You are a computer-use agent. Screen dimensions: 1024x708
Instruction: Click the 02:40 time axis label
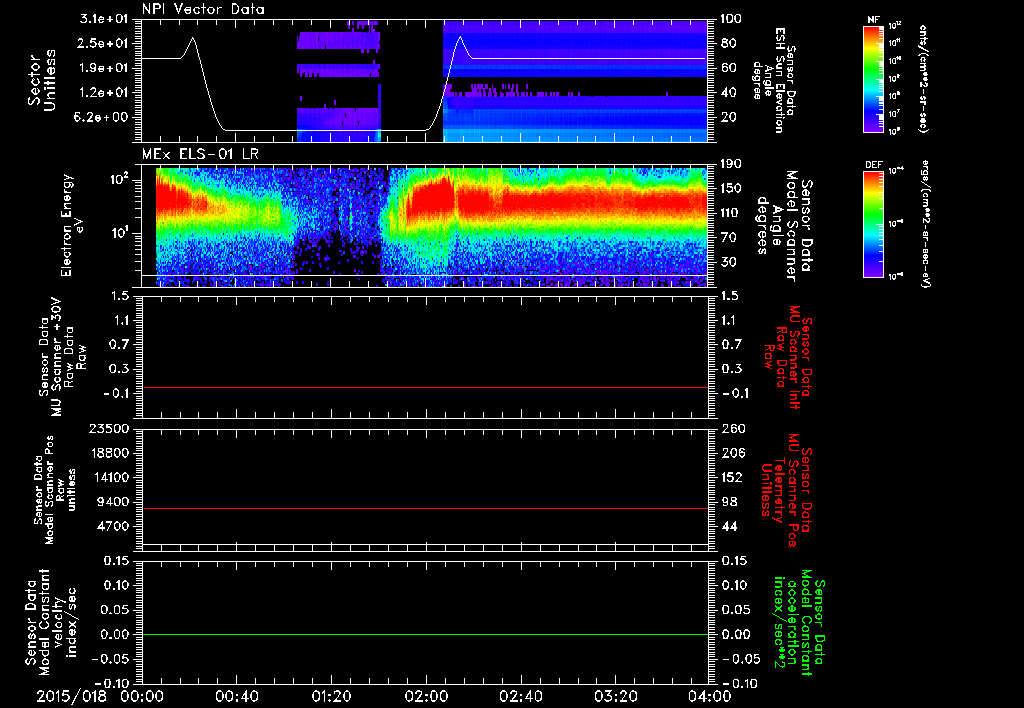click(x=520, y=696)
